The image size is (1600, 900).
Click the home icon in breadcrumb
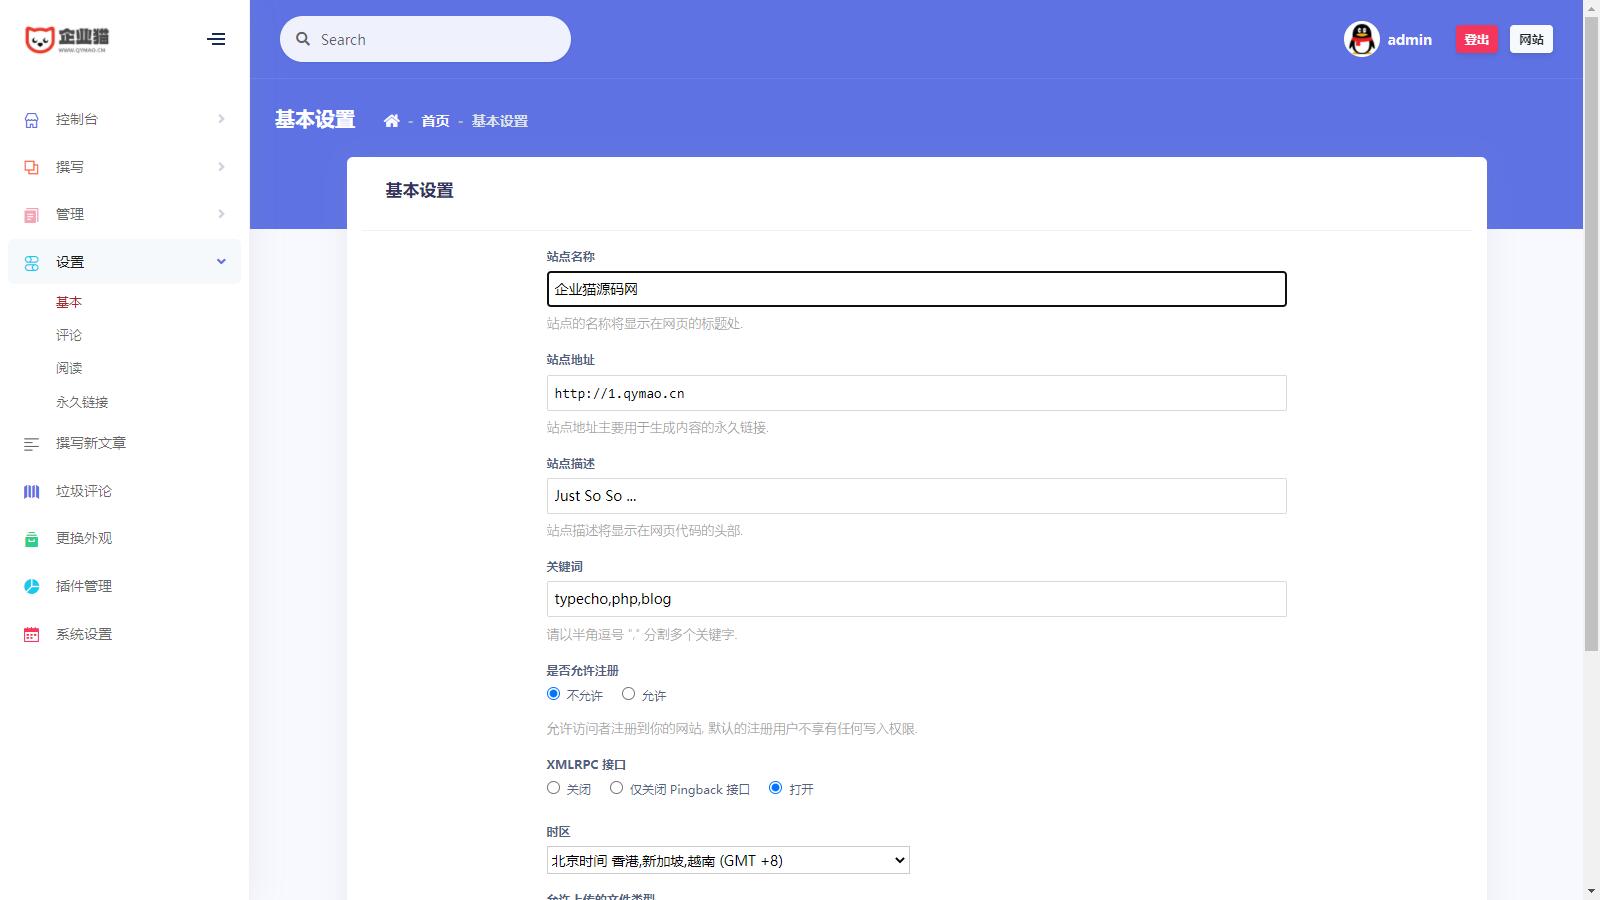[391, 121]
